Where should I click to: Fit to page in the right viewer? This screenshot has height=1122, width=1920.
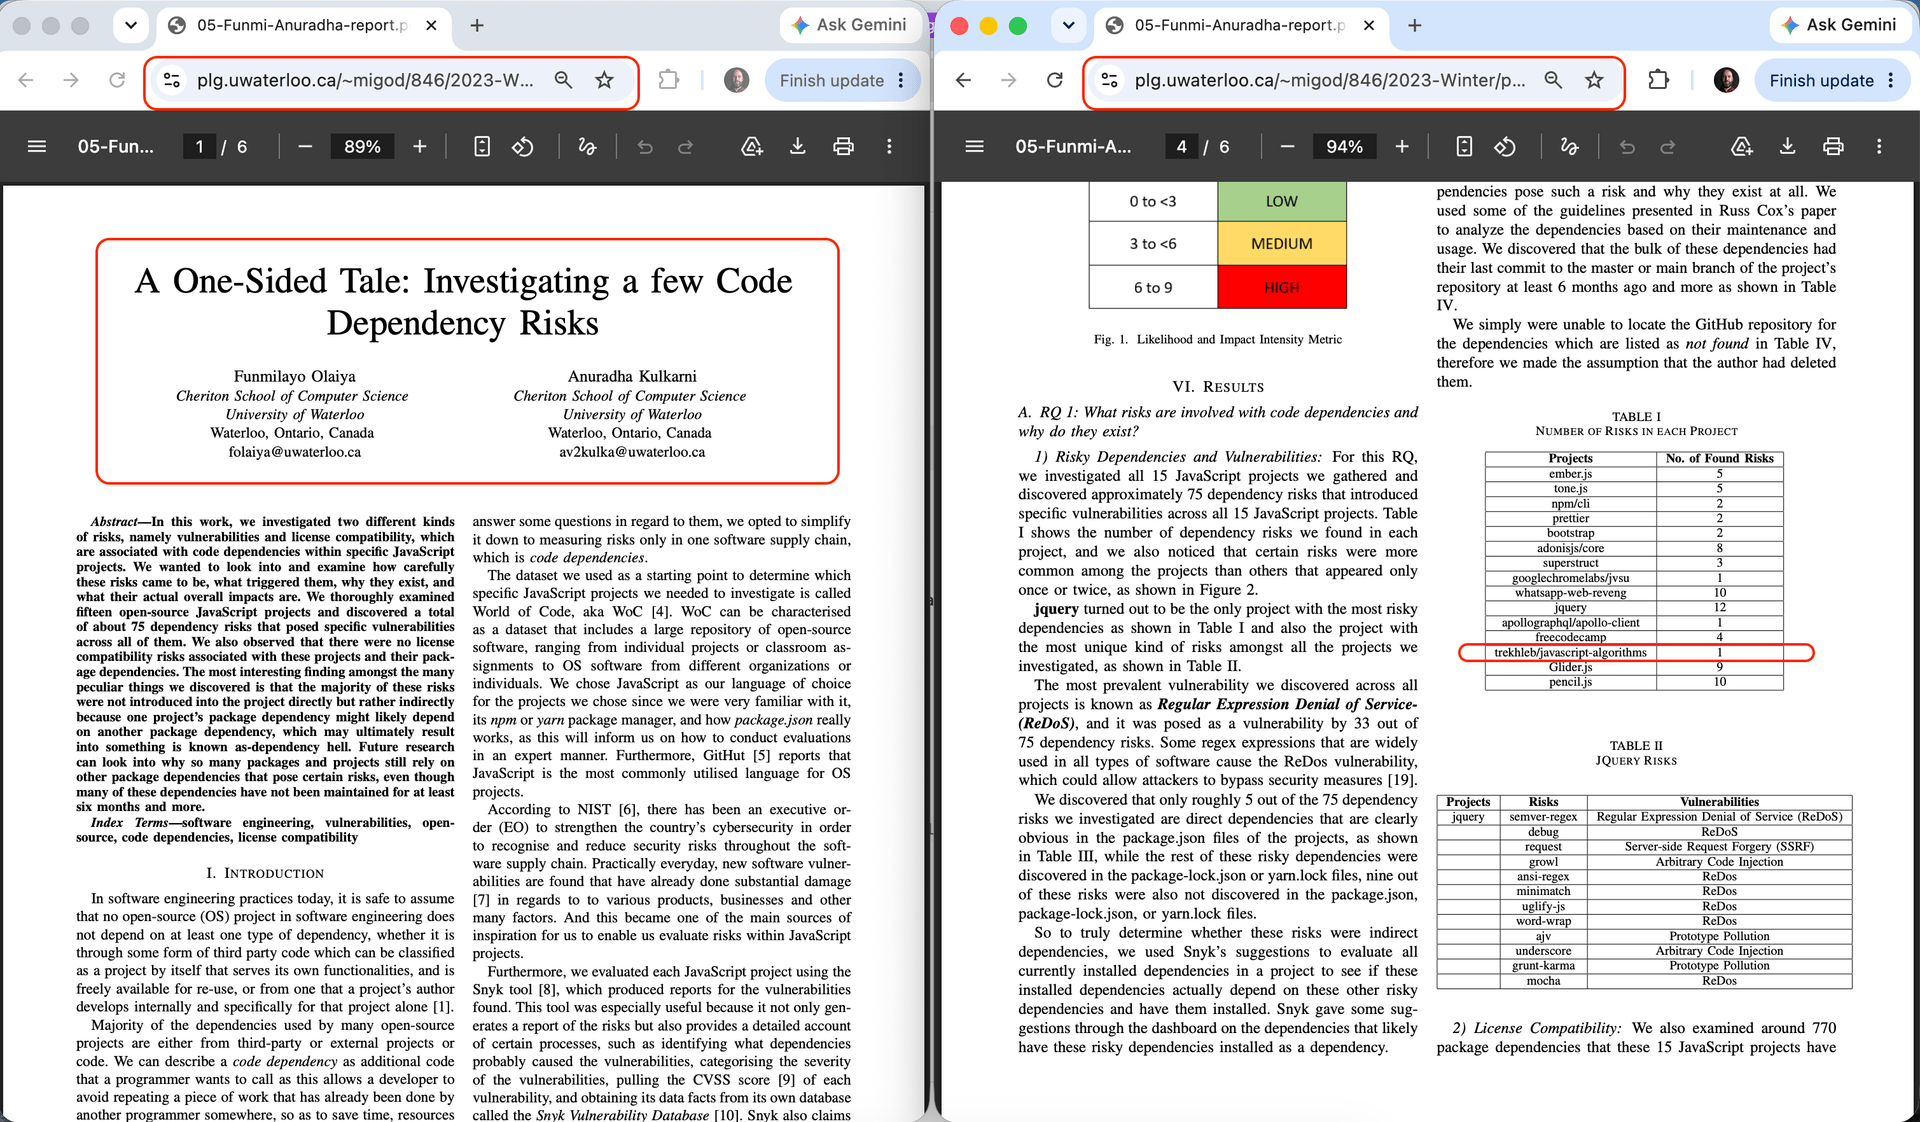tap(1464, 147)
